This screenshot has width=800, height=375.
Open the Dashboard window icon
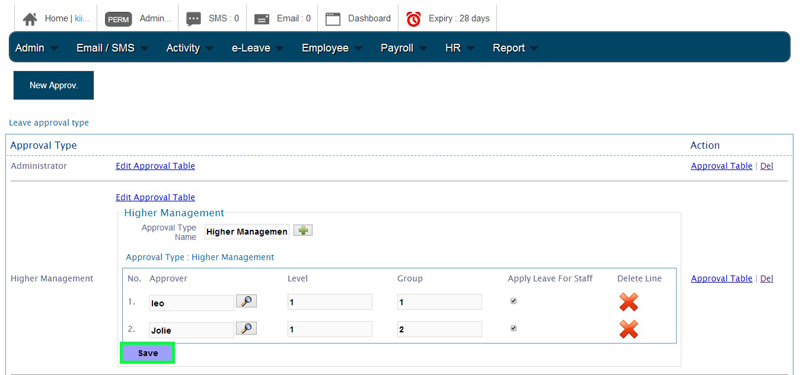point(333,19)
